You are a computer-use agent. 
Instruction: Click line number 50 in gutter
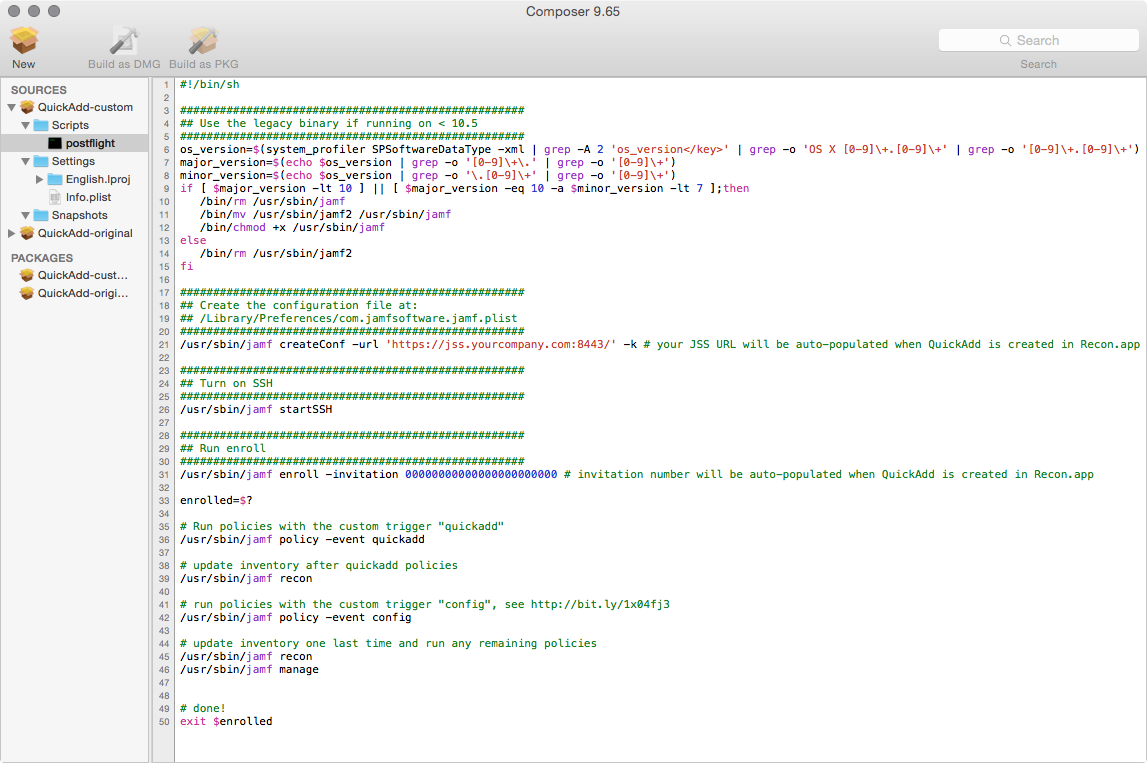(x=164, y=722)
